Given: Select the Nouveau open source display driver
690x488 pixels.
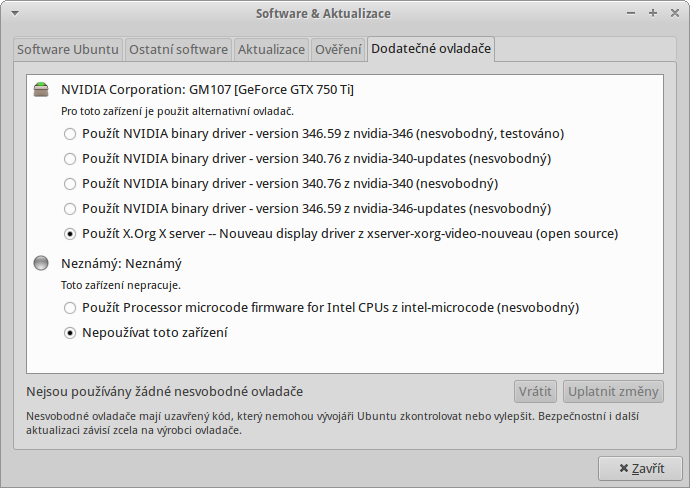Looking at the screenshot, I should point(341,234).
